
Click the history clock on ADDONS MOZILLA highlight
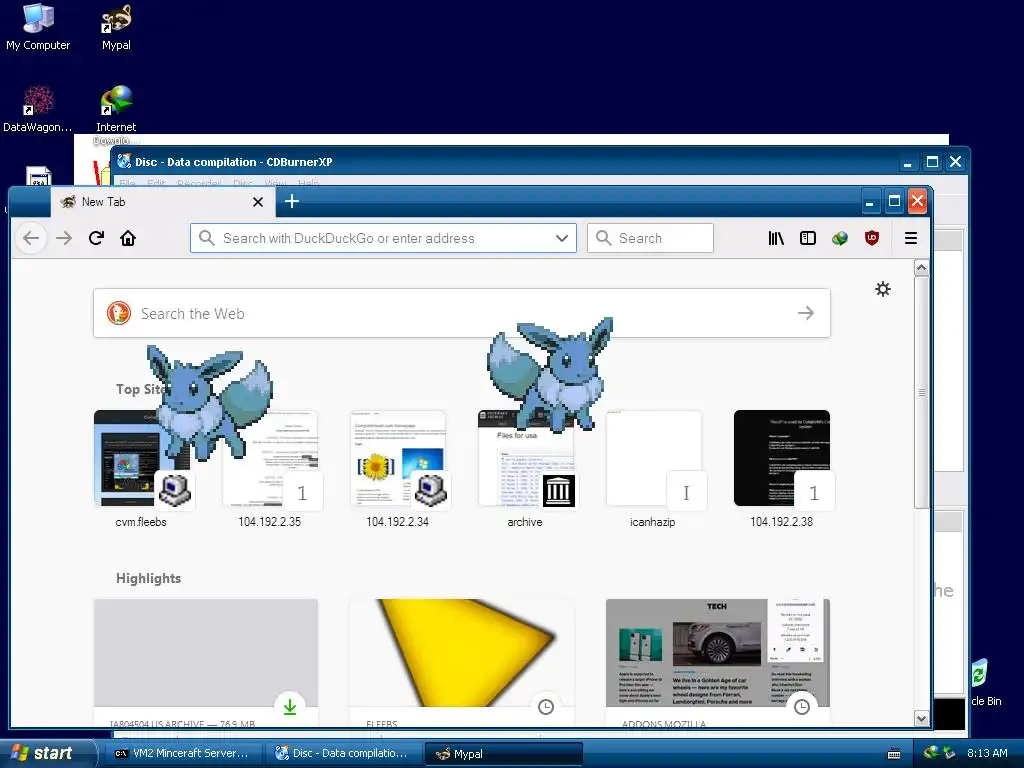pos(802,707)
